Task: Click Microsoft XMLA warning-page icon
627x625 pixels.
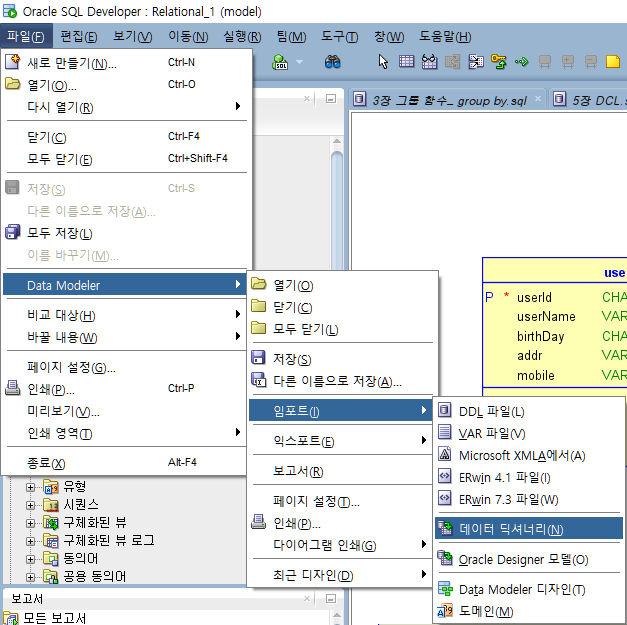Action: [x=445, y=454]
